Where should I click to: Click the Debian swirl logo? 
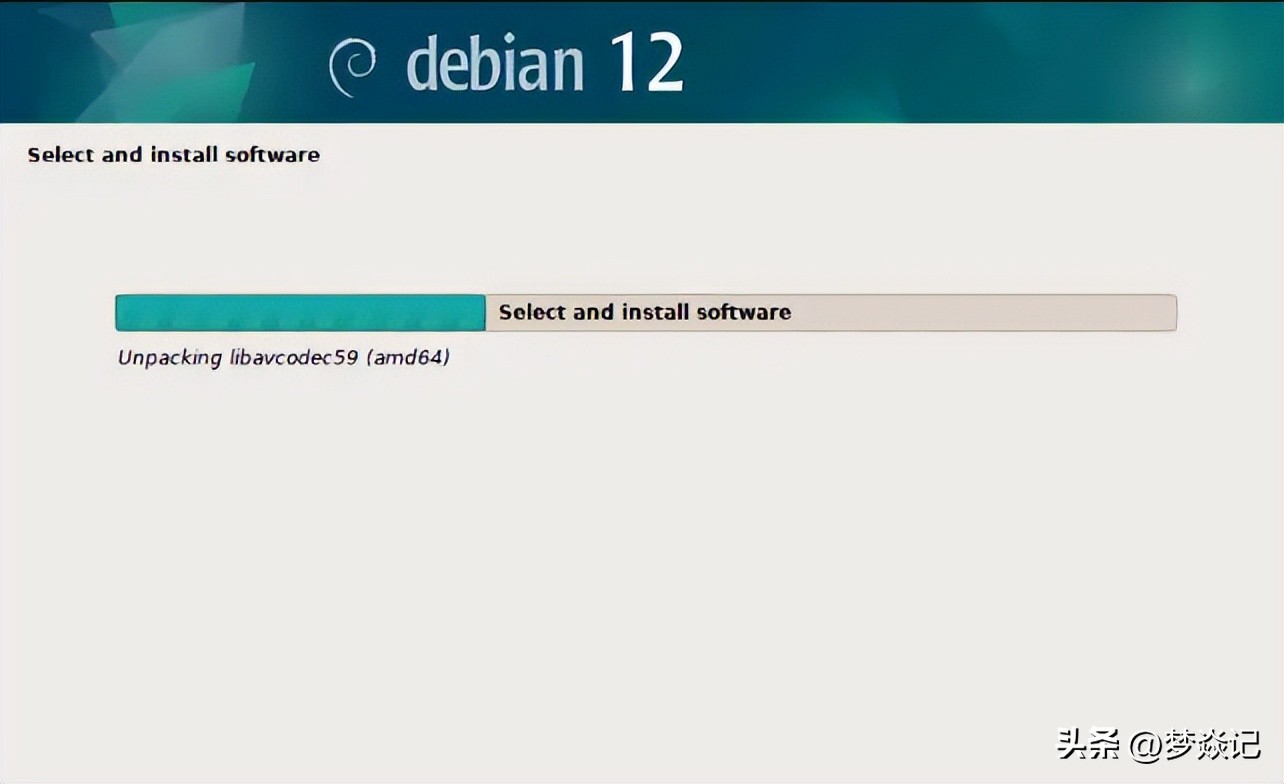coord(352,67)
